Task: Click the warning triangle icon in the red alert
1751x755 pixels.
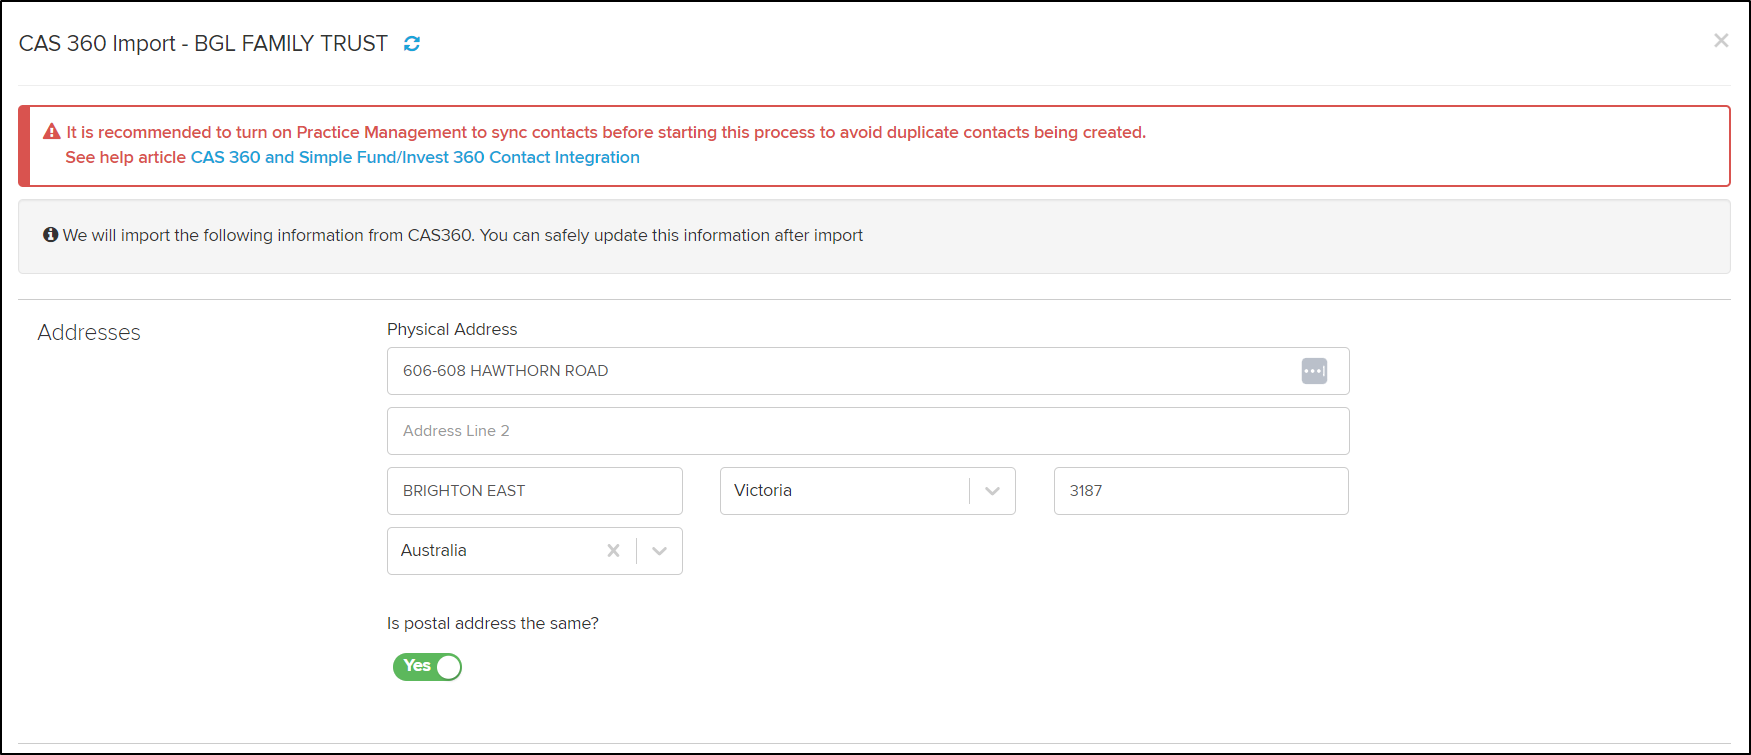Action: [52, 132]
